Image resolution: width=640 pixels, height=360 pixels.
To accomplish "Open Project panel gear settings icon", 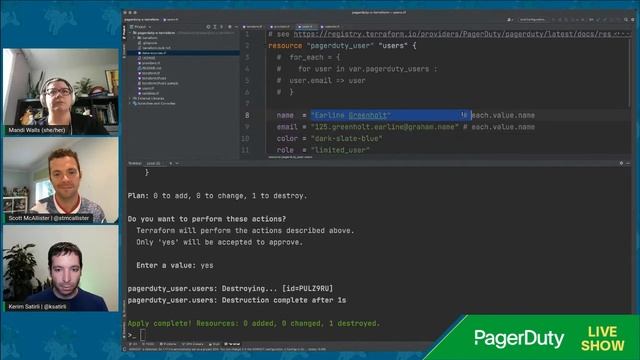I will [x=229, y=27].
